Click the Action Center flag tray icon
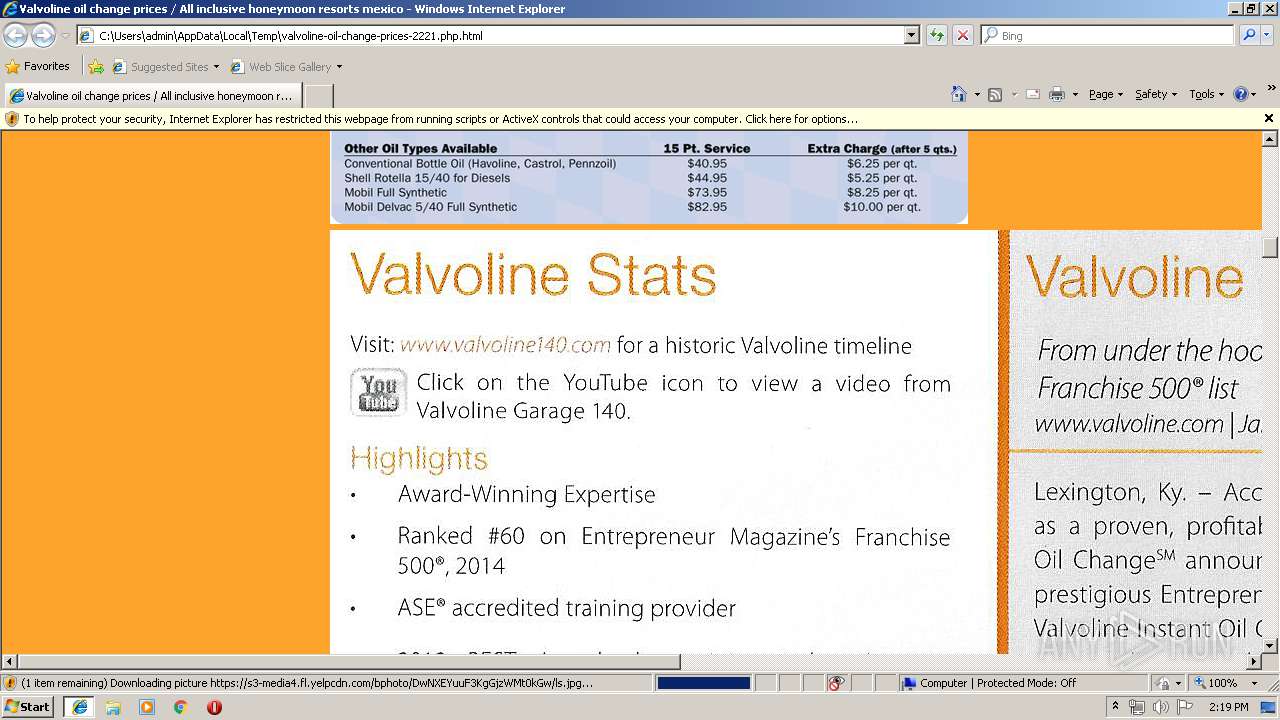The width and height of the screenshot is (1280, 720). [1185, 707]
